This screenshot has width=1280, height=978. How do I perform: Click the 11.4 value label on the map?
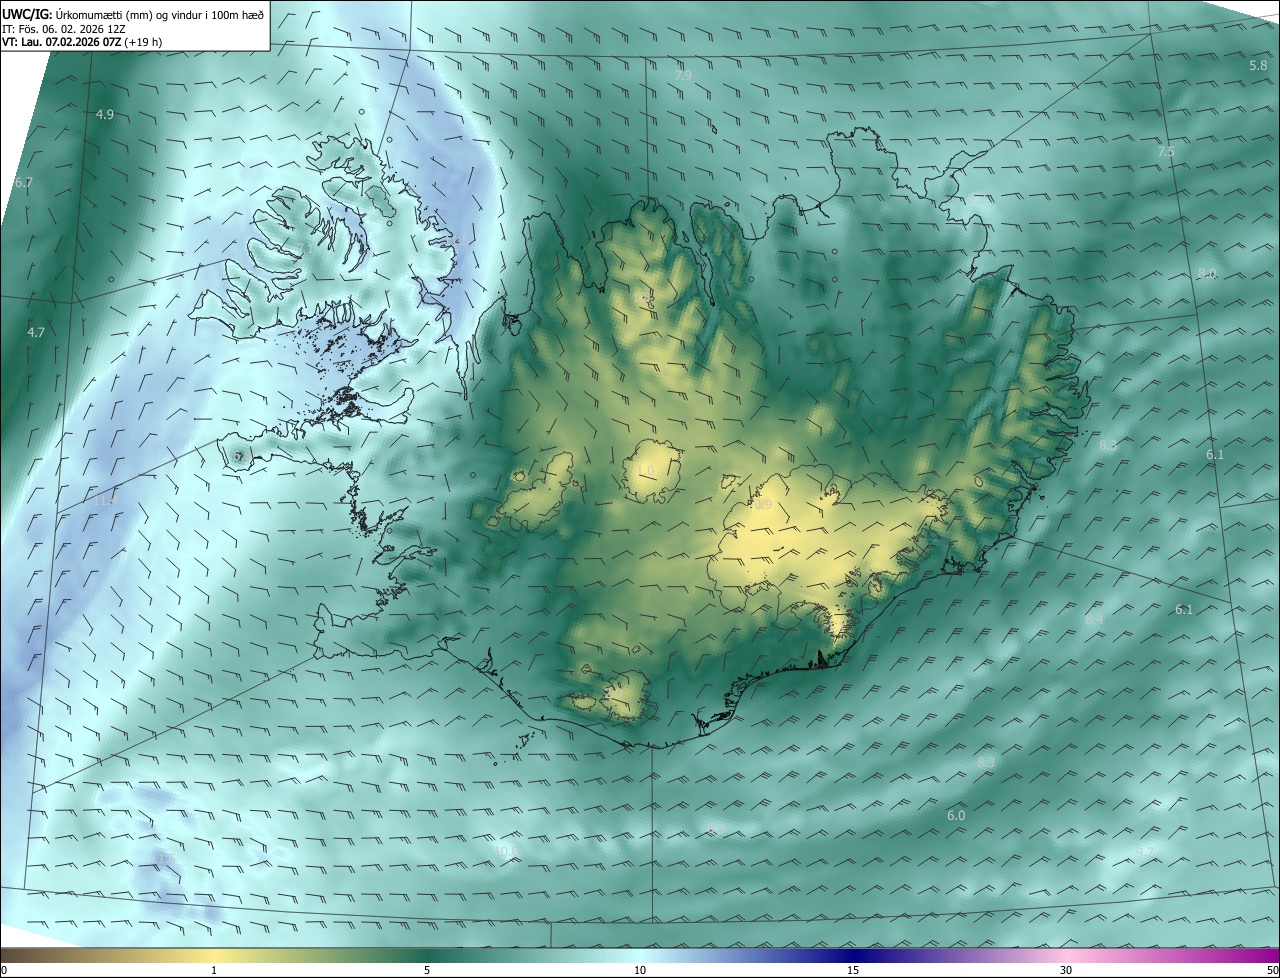pyautogui.click(x=106, y=500)
